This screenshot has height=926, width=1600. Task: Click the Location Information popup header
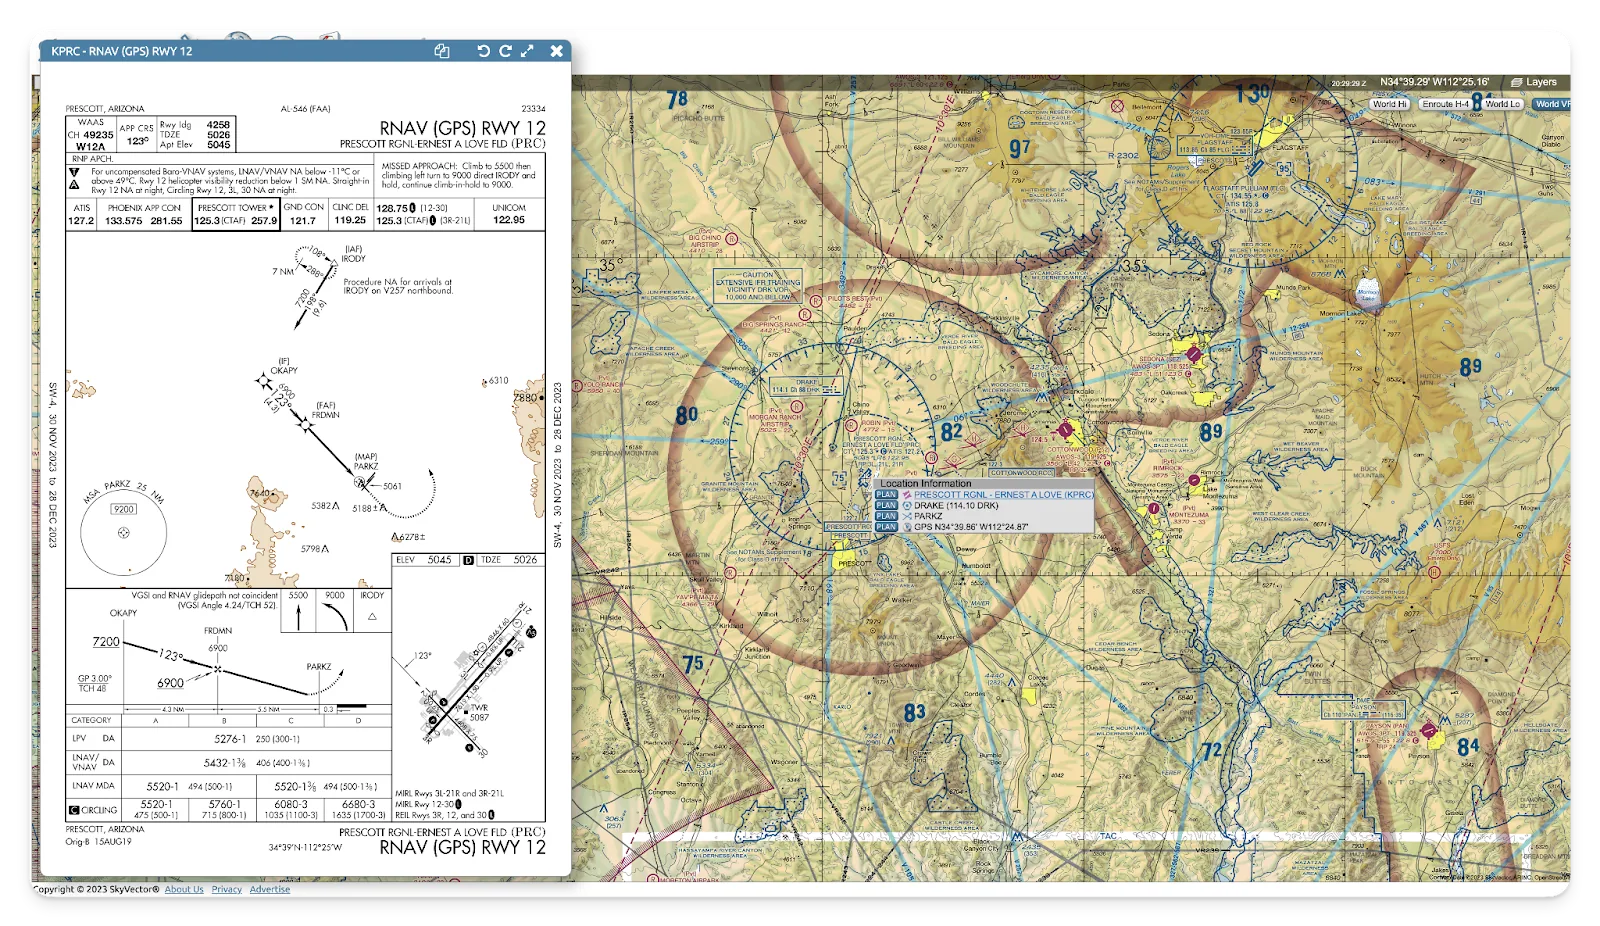tap(983, 484)
